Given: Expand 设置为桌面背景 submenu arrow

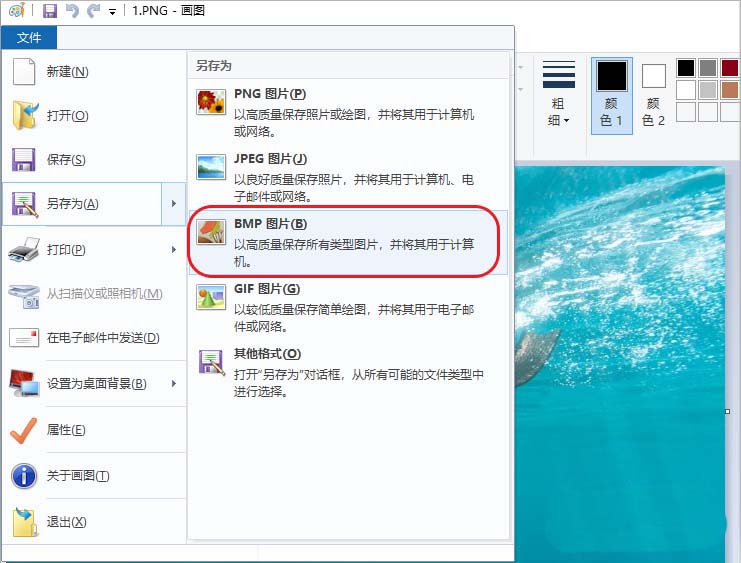Looking at the screenshot, I should (x=174, y=383).
